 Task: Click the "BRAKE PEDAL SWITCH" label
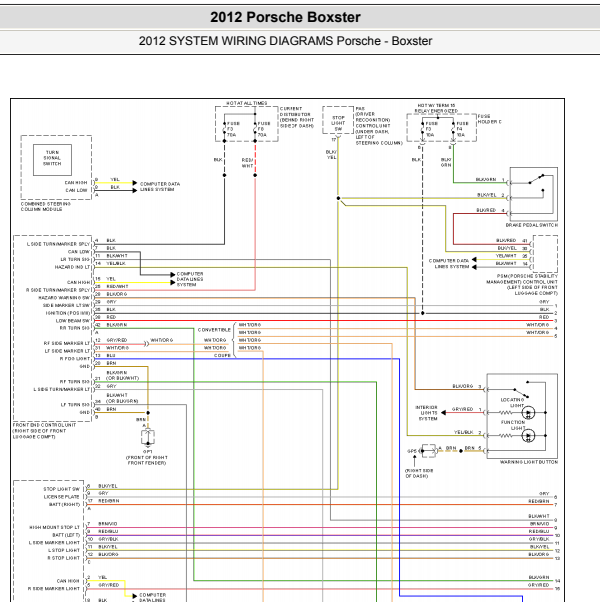pos(532,225)
